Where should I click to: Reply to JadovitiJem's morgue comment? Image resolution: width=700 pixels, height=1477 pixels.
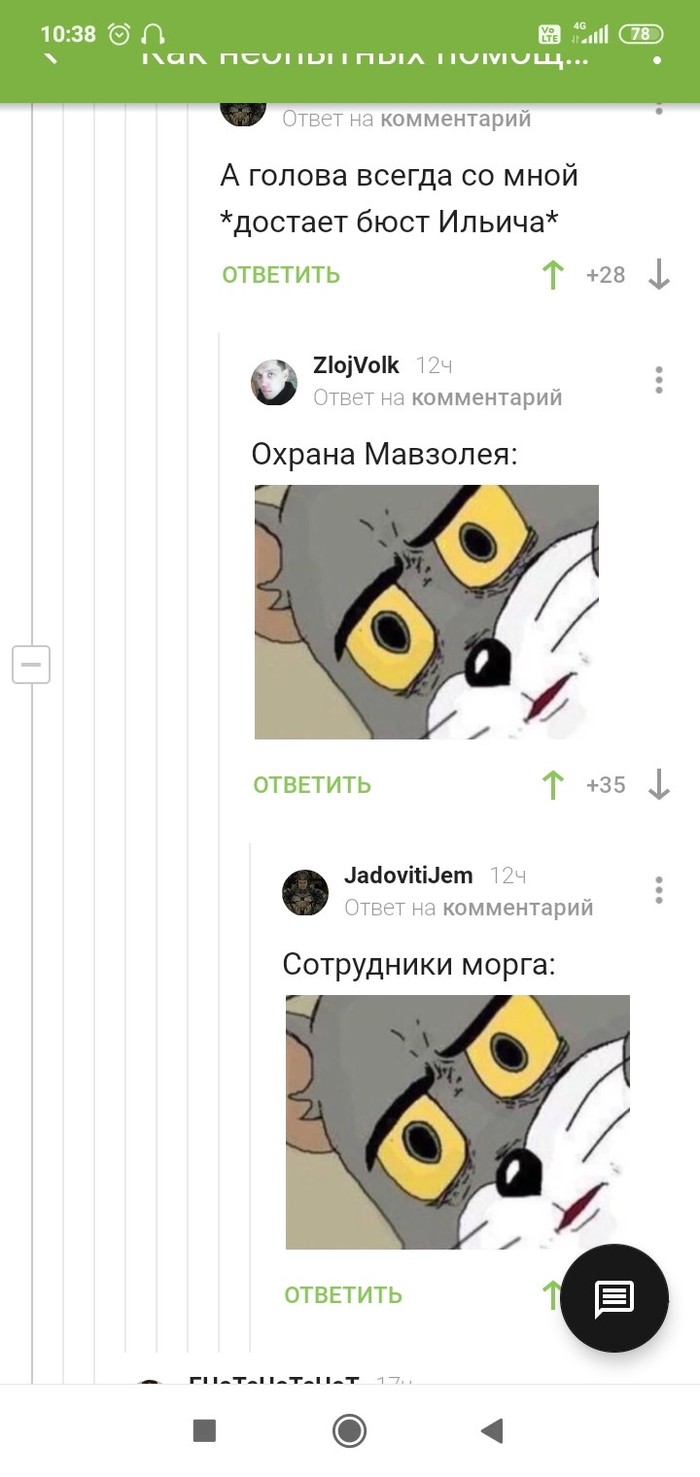tap(343, 1295)
